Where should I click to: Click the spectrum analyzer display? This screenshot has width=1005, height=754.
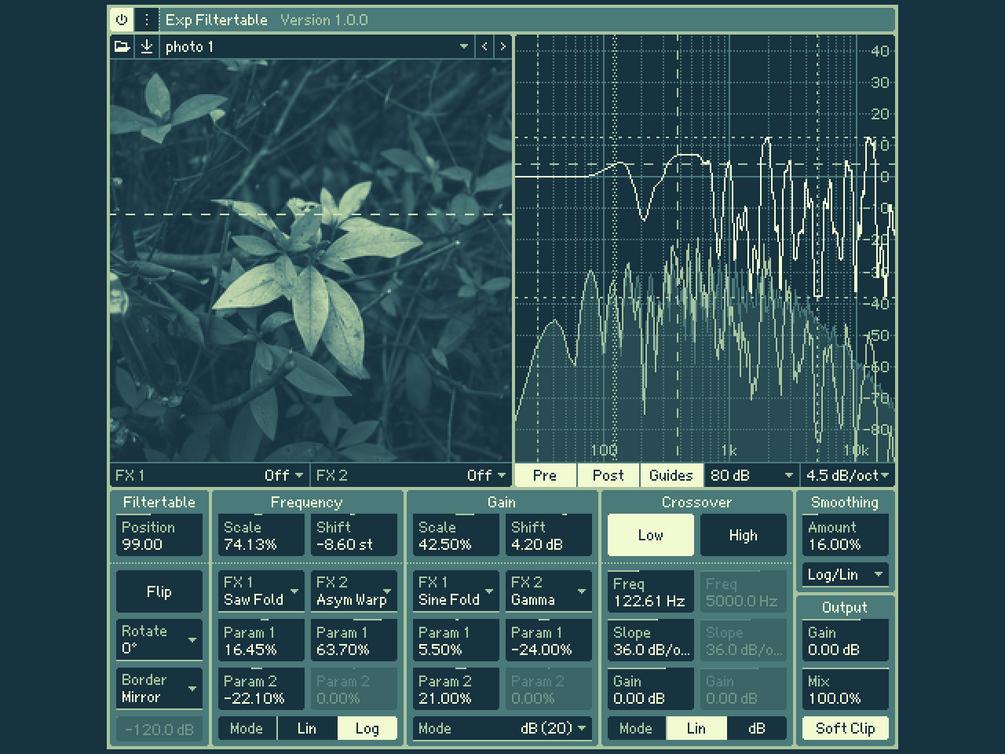705,249
